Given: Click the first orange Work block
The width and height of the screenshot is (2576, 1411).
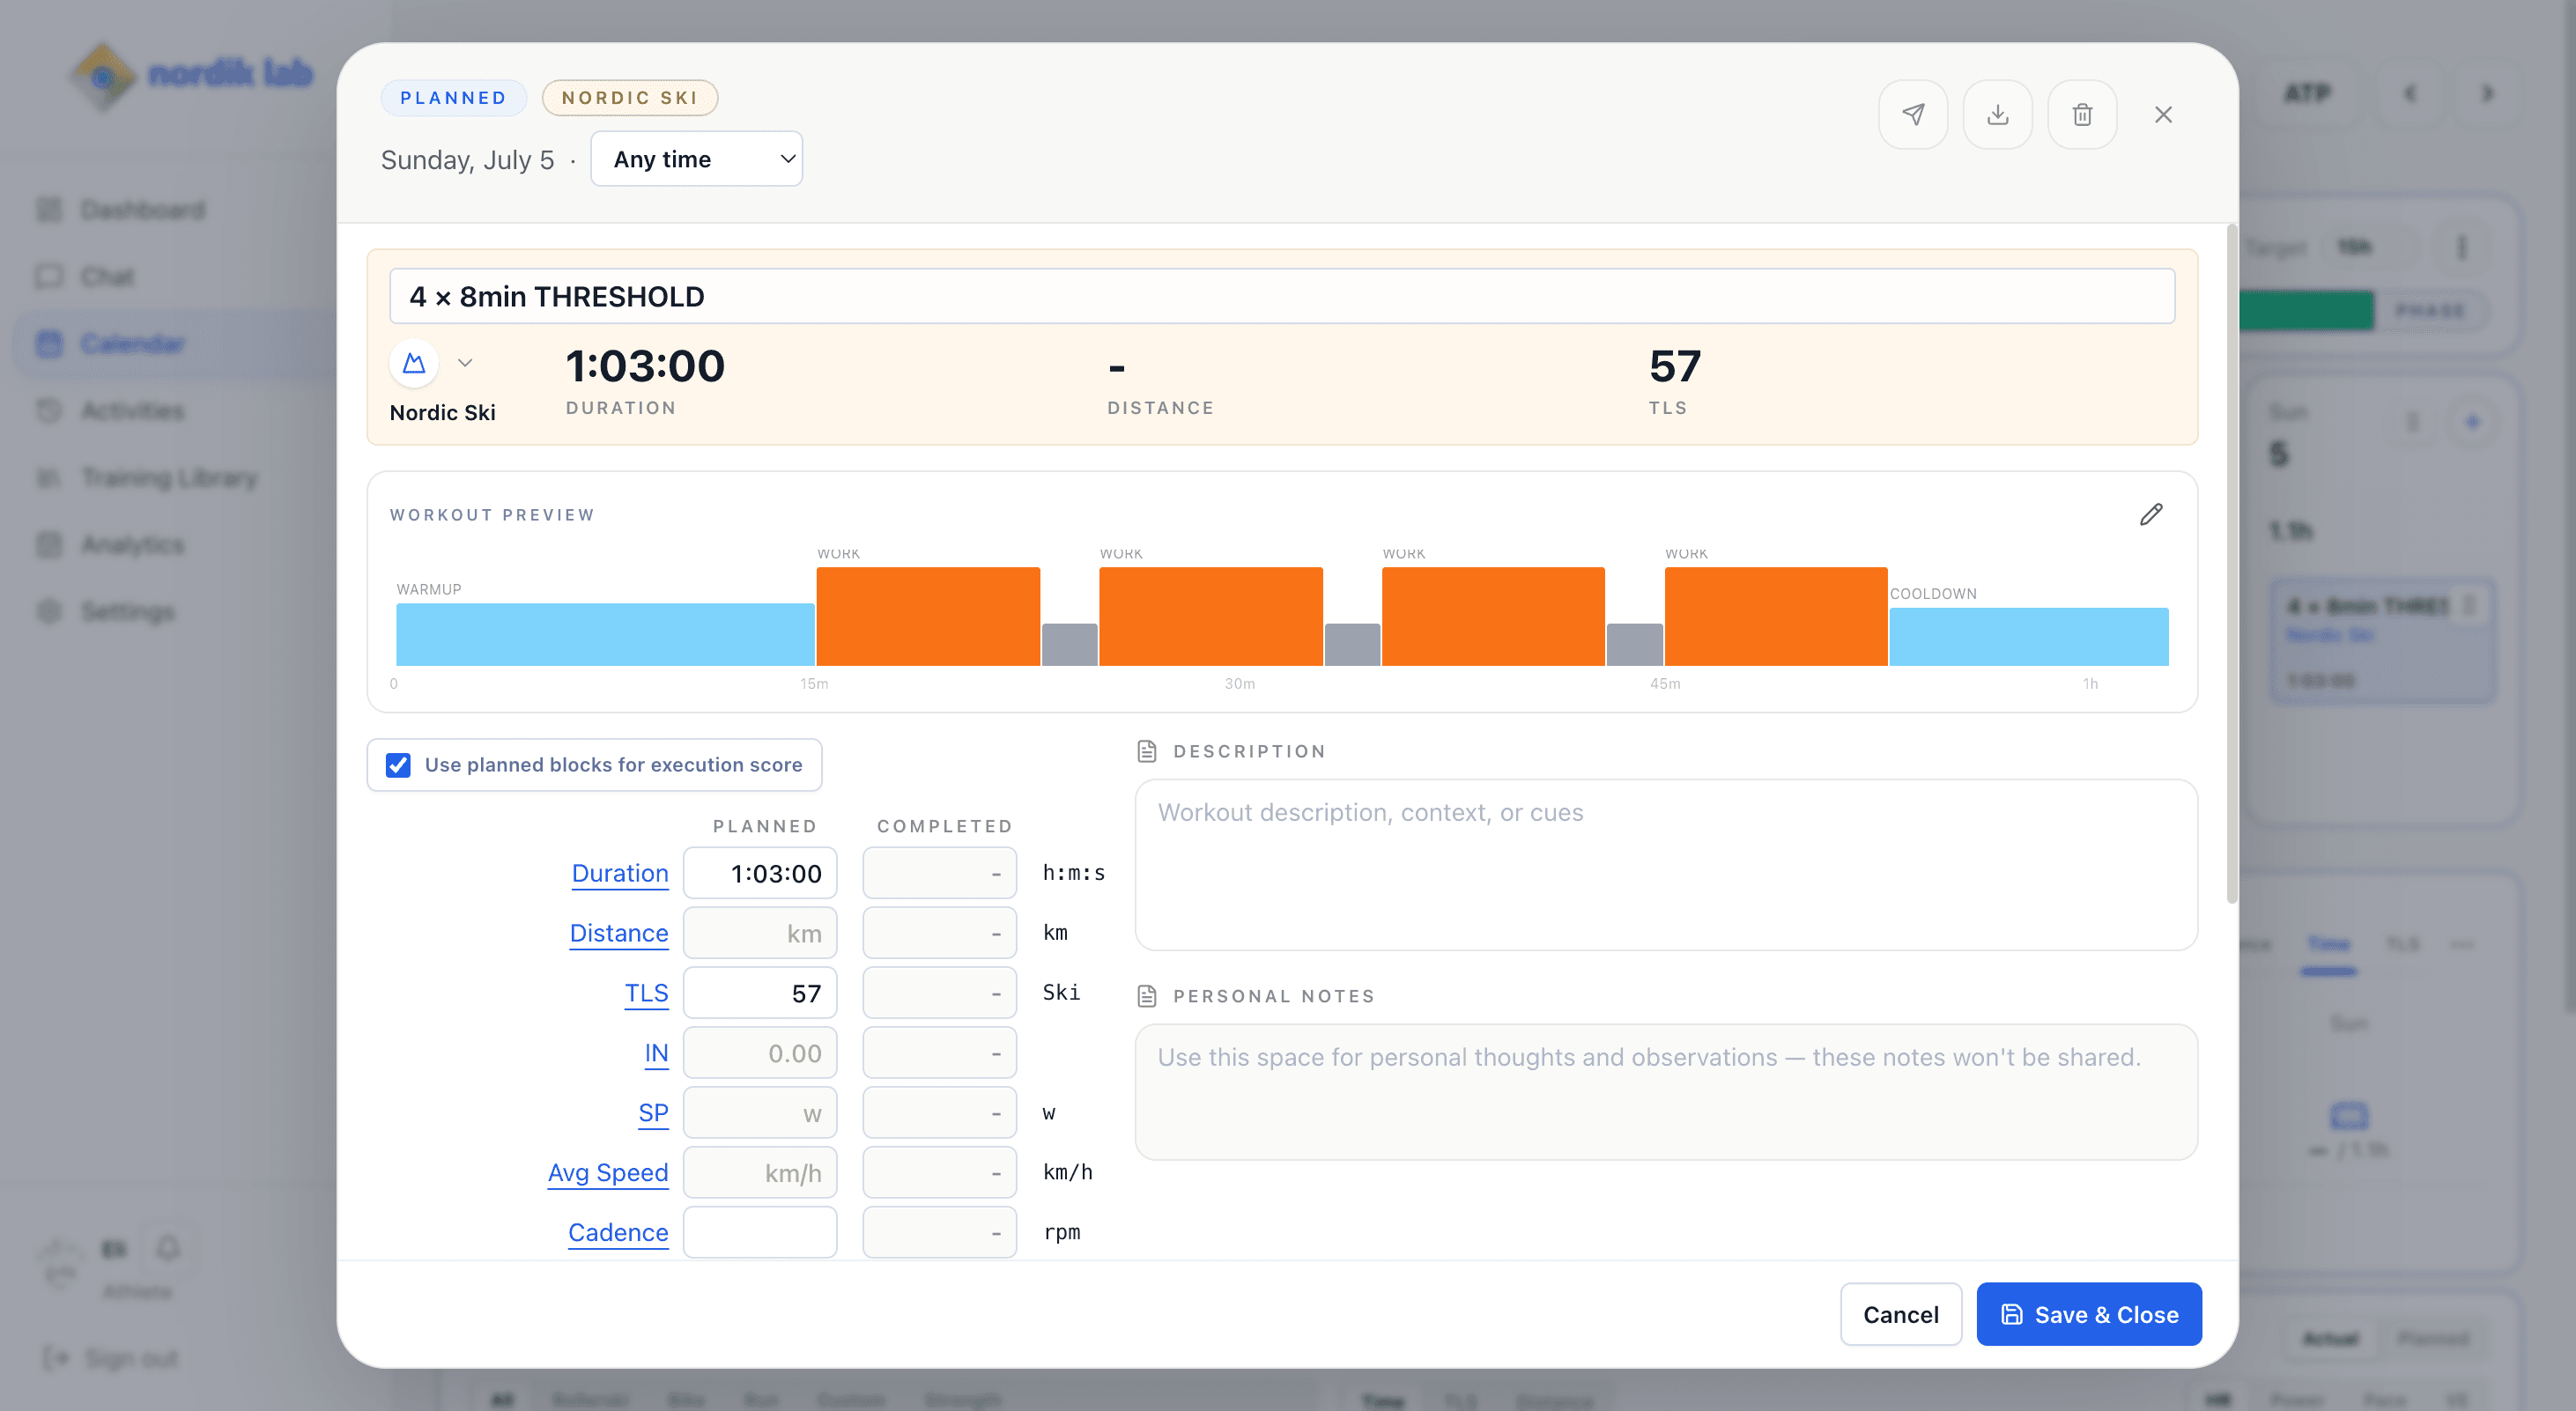Looking at the screenshot, I should pos(928,616).
